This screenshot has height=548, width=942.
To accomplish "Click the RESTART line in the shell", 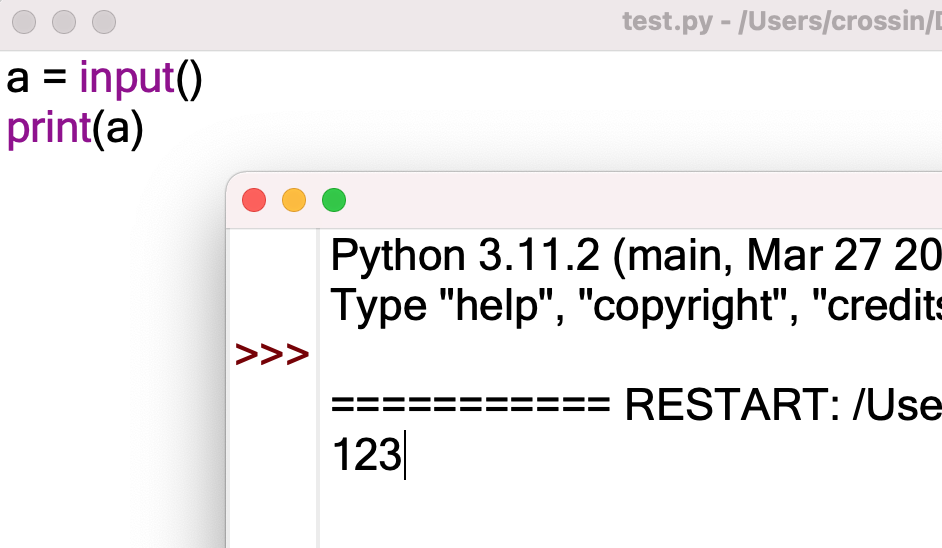I will 636,405.
